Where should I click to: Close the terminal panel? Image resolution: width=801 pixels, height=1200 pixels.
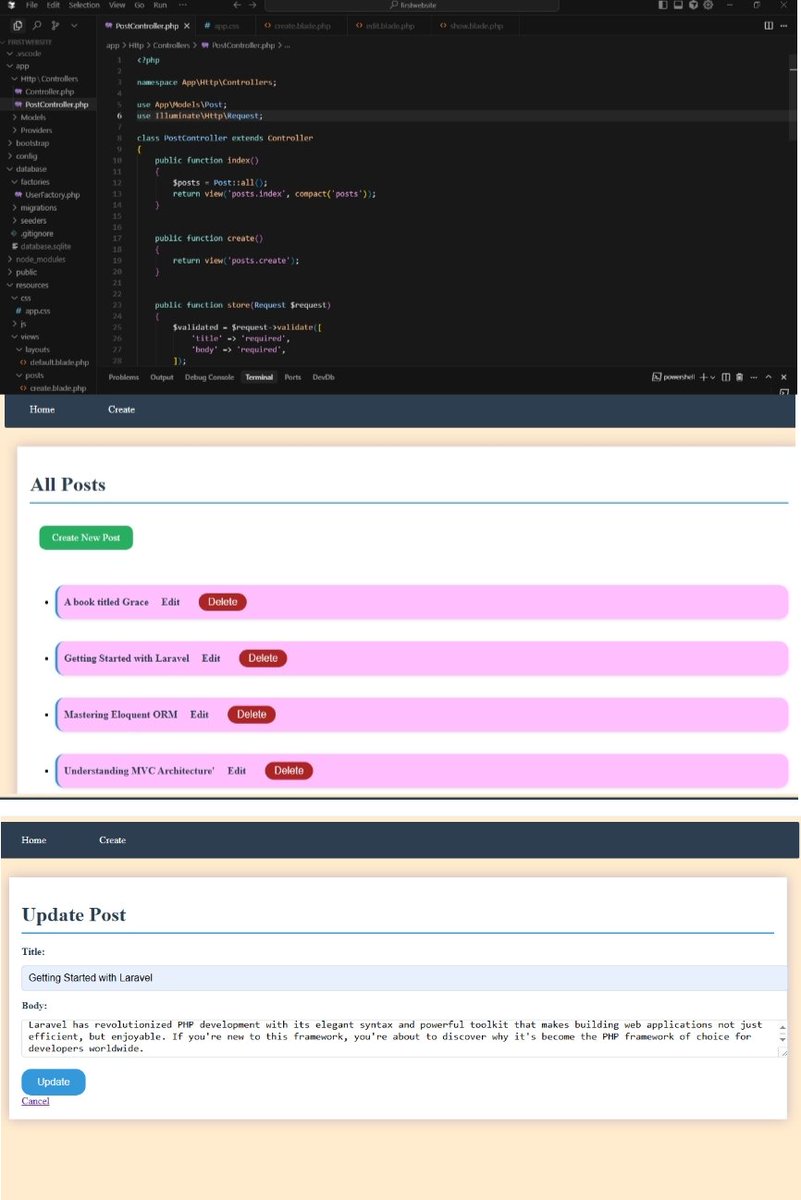click(783, 377)
